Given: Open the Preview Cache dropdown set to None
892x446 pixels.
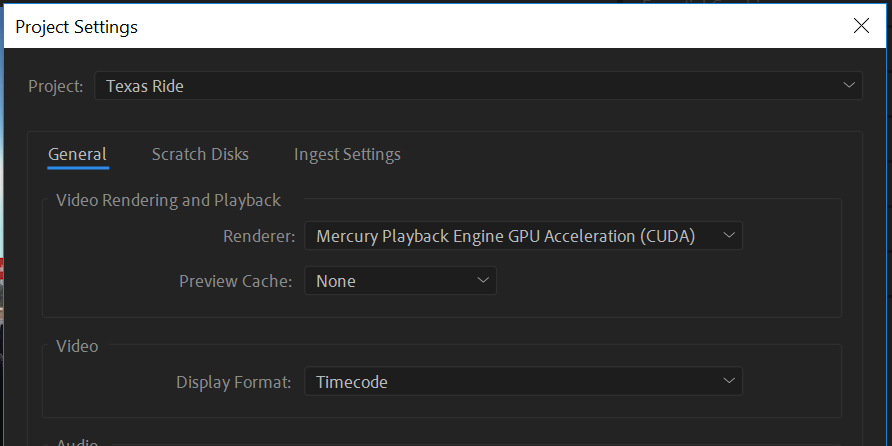Looking at the screenshot, I should (400, 281).
